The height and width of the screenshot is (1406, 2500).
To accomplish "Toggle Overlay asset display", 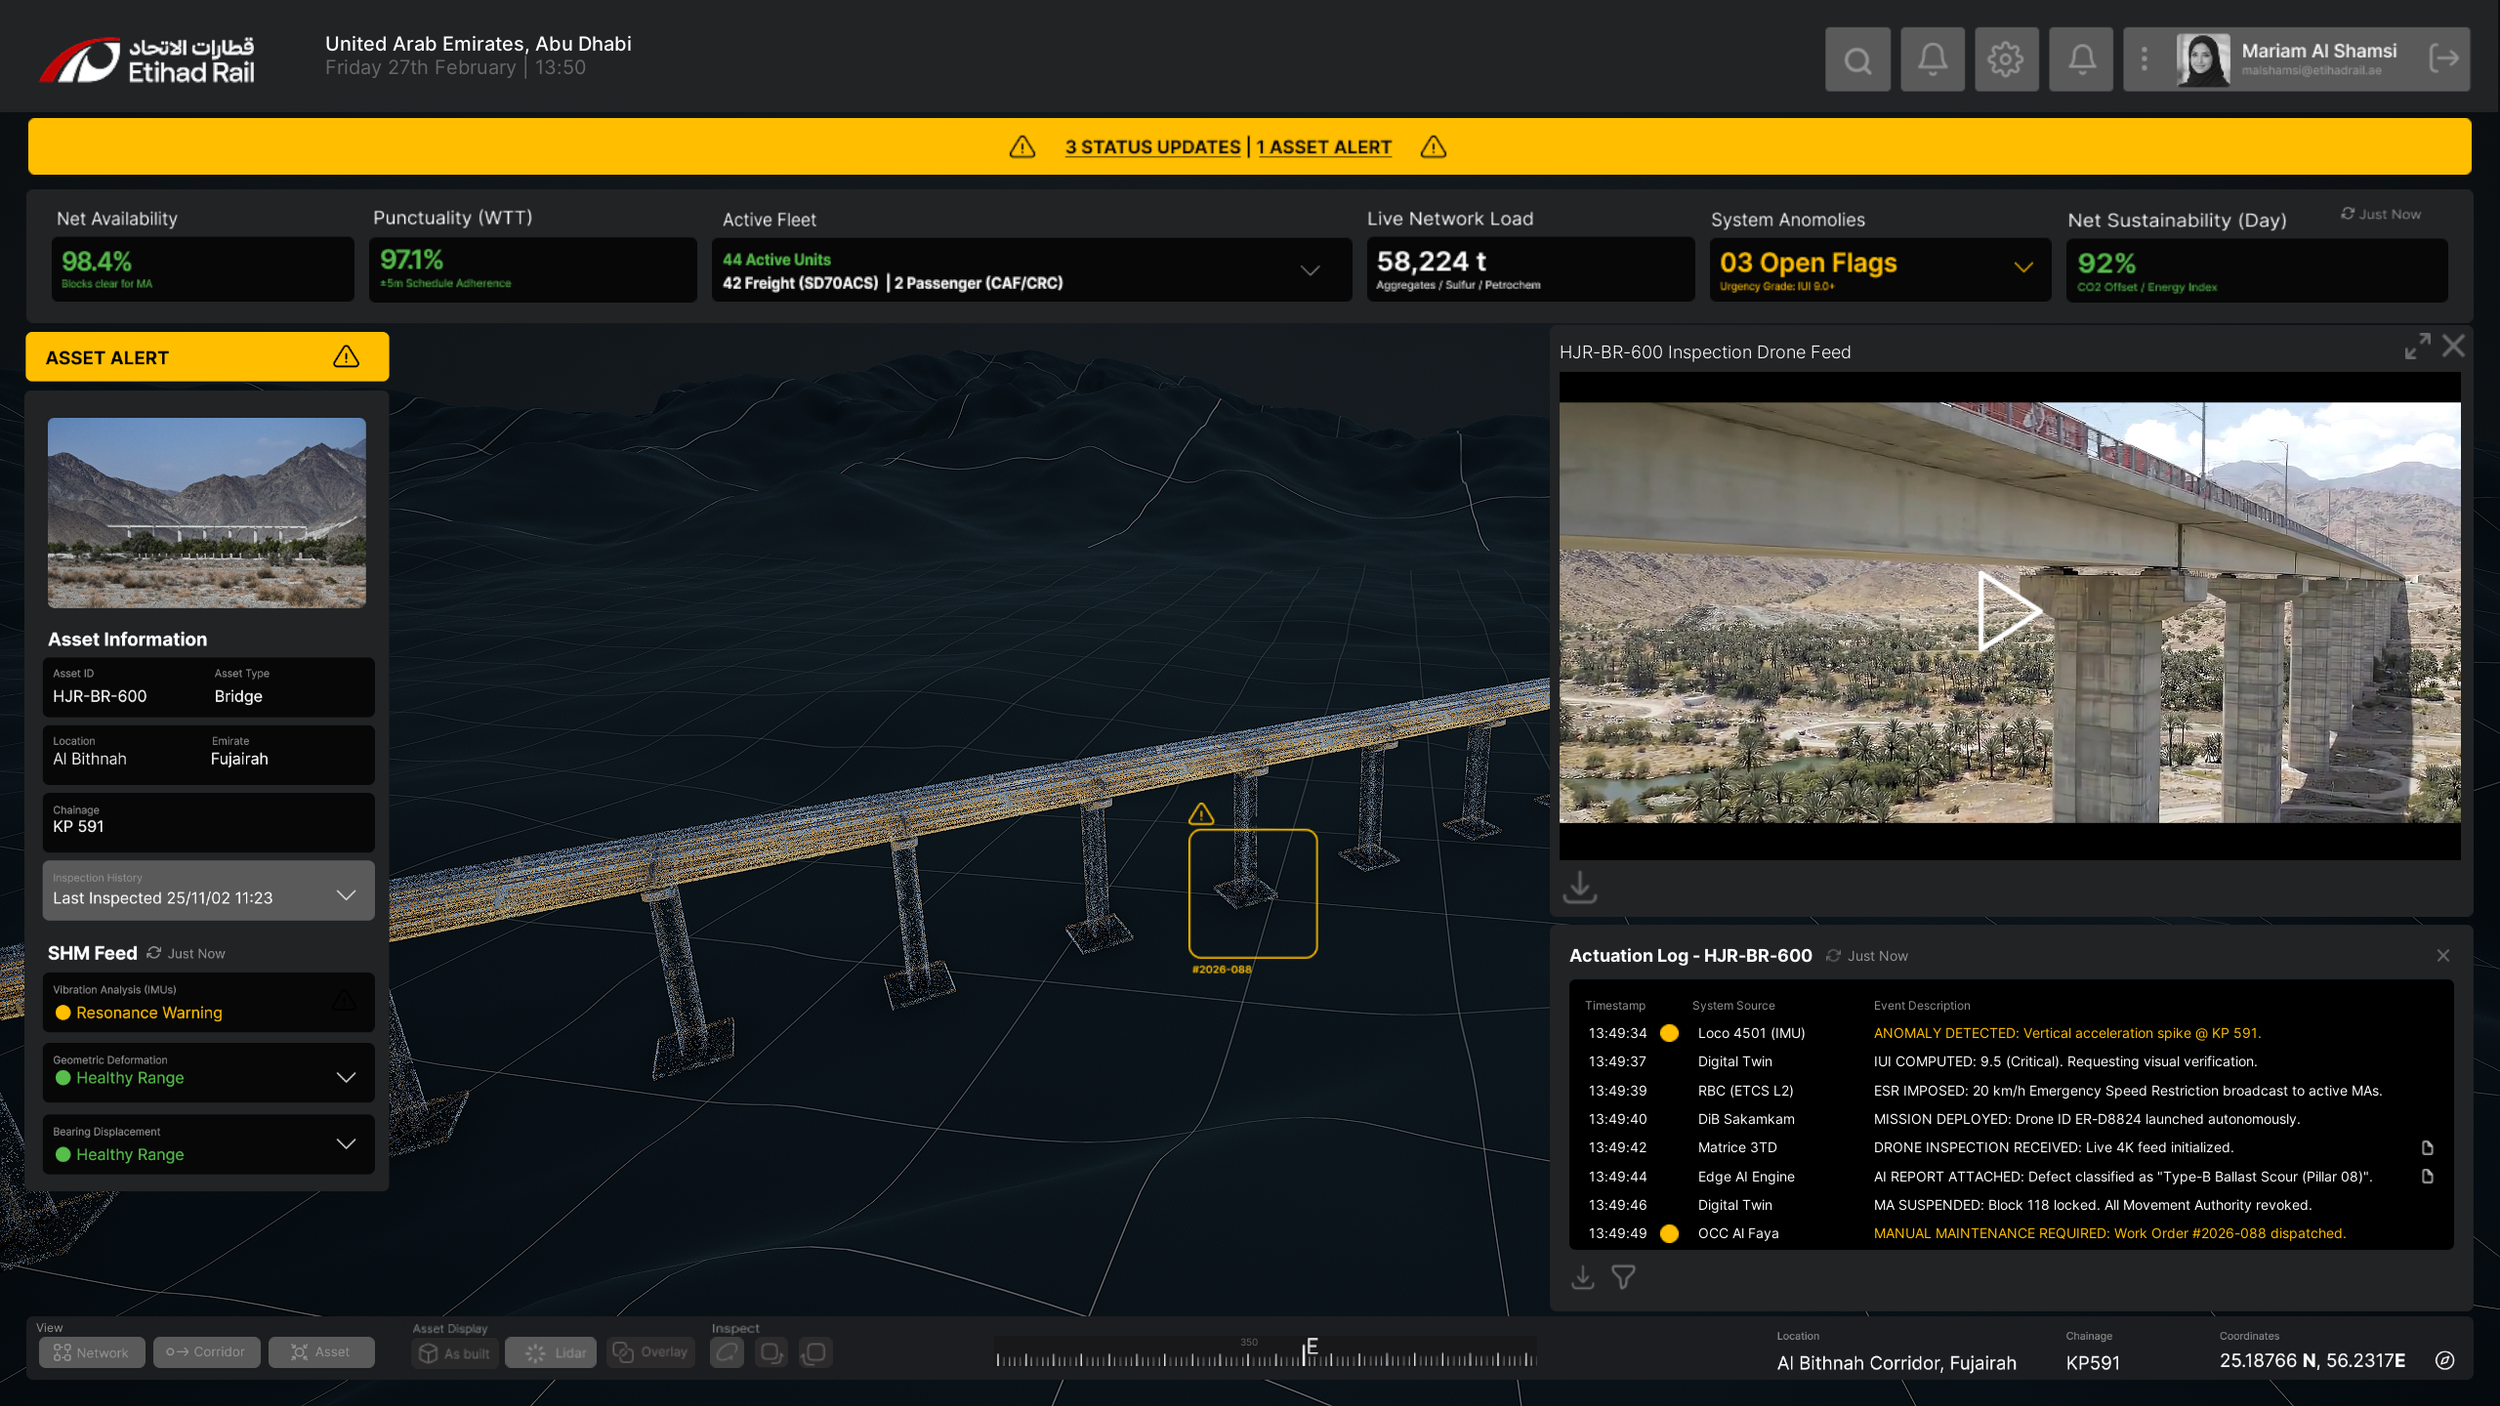I will pyautogui.click(x=651, y=1353).
